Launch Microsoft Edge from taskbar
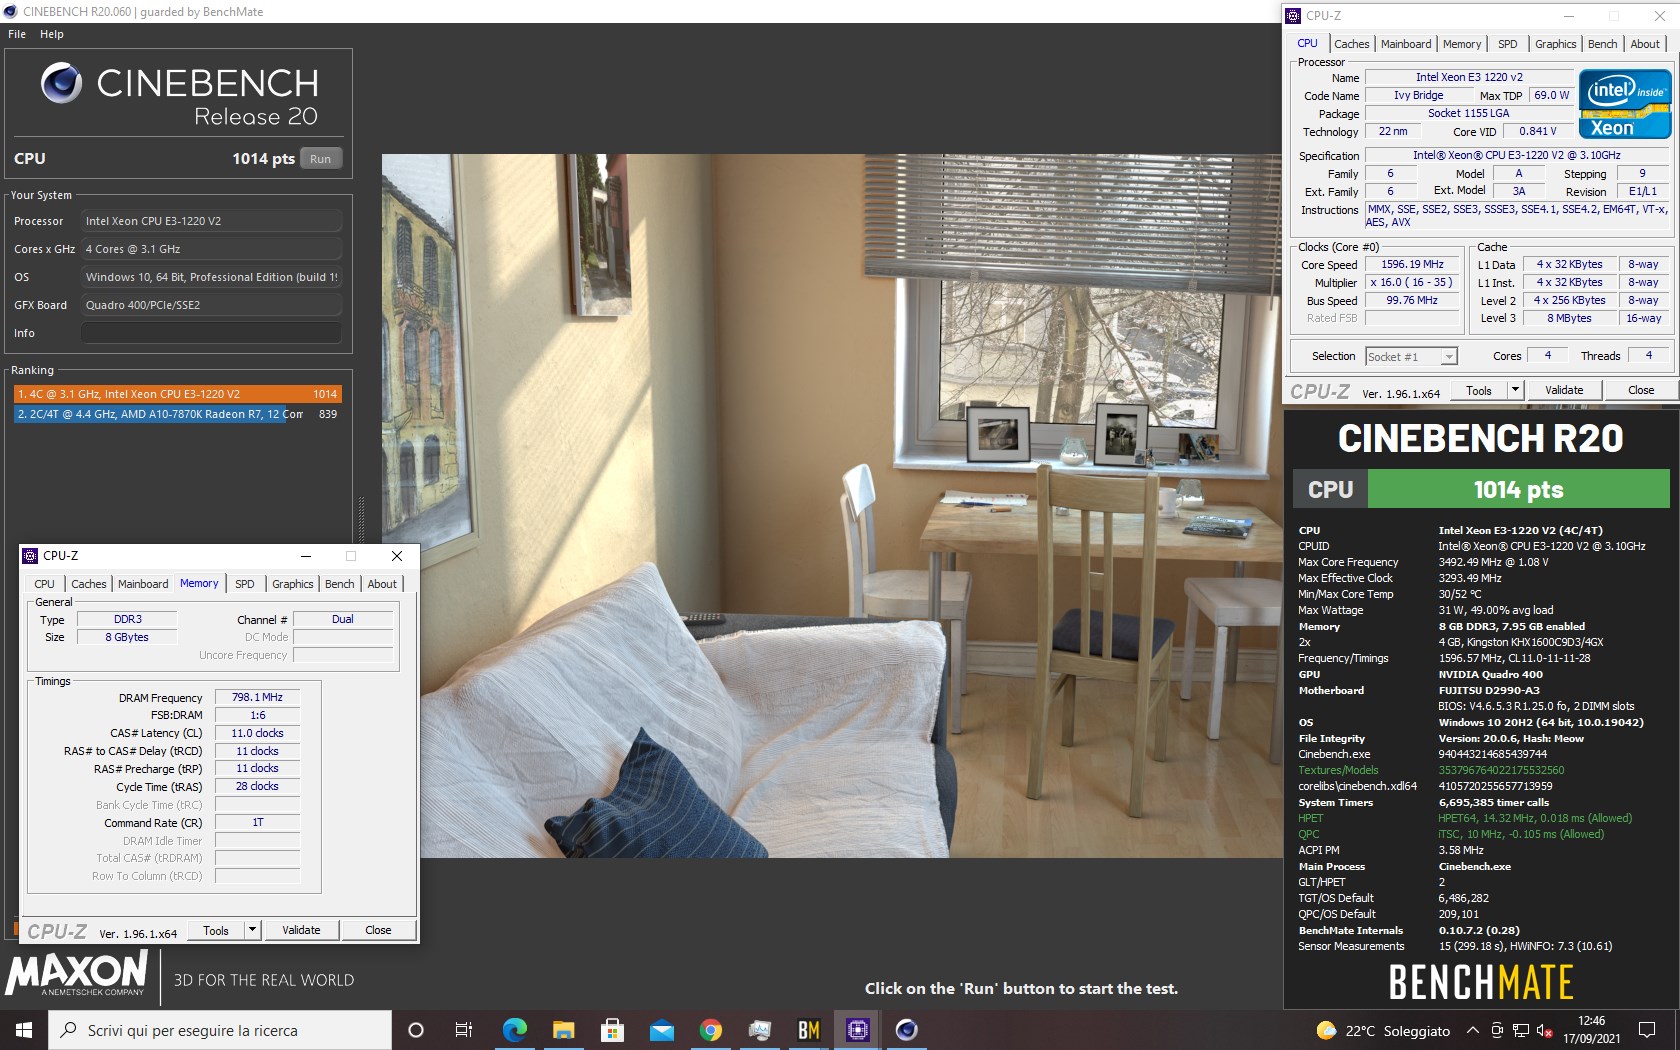1680x1050 pixels. [514, 1030]
